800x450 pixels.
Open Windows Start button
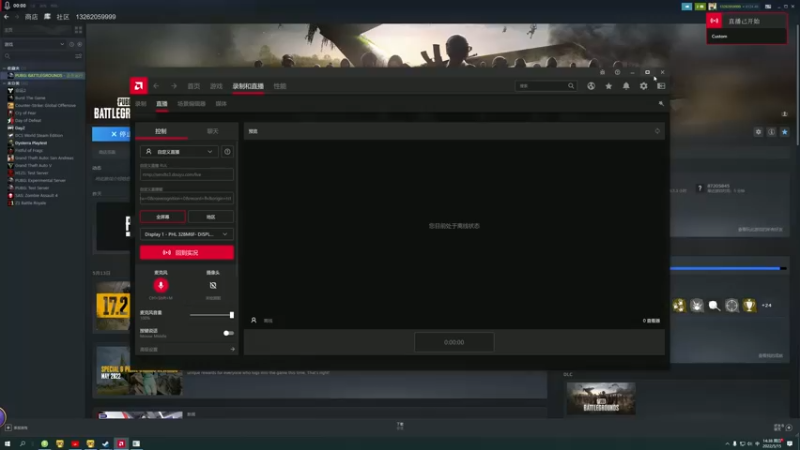[x=7, y=444]
